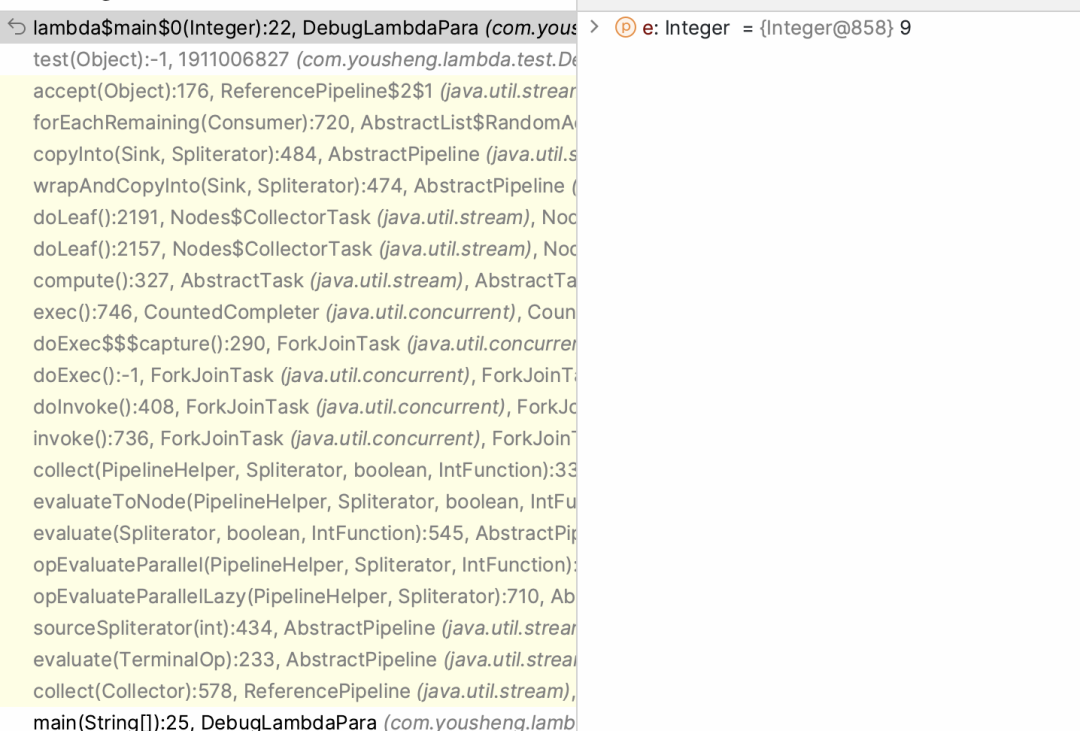Select doExec$$$capture():290 ForkJoinTask frame
Viewport: 1080px width, 731px height.
tap(288, 344)
